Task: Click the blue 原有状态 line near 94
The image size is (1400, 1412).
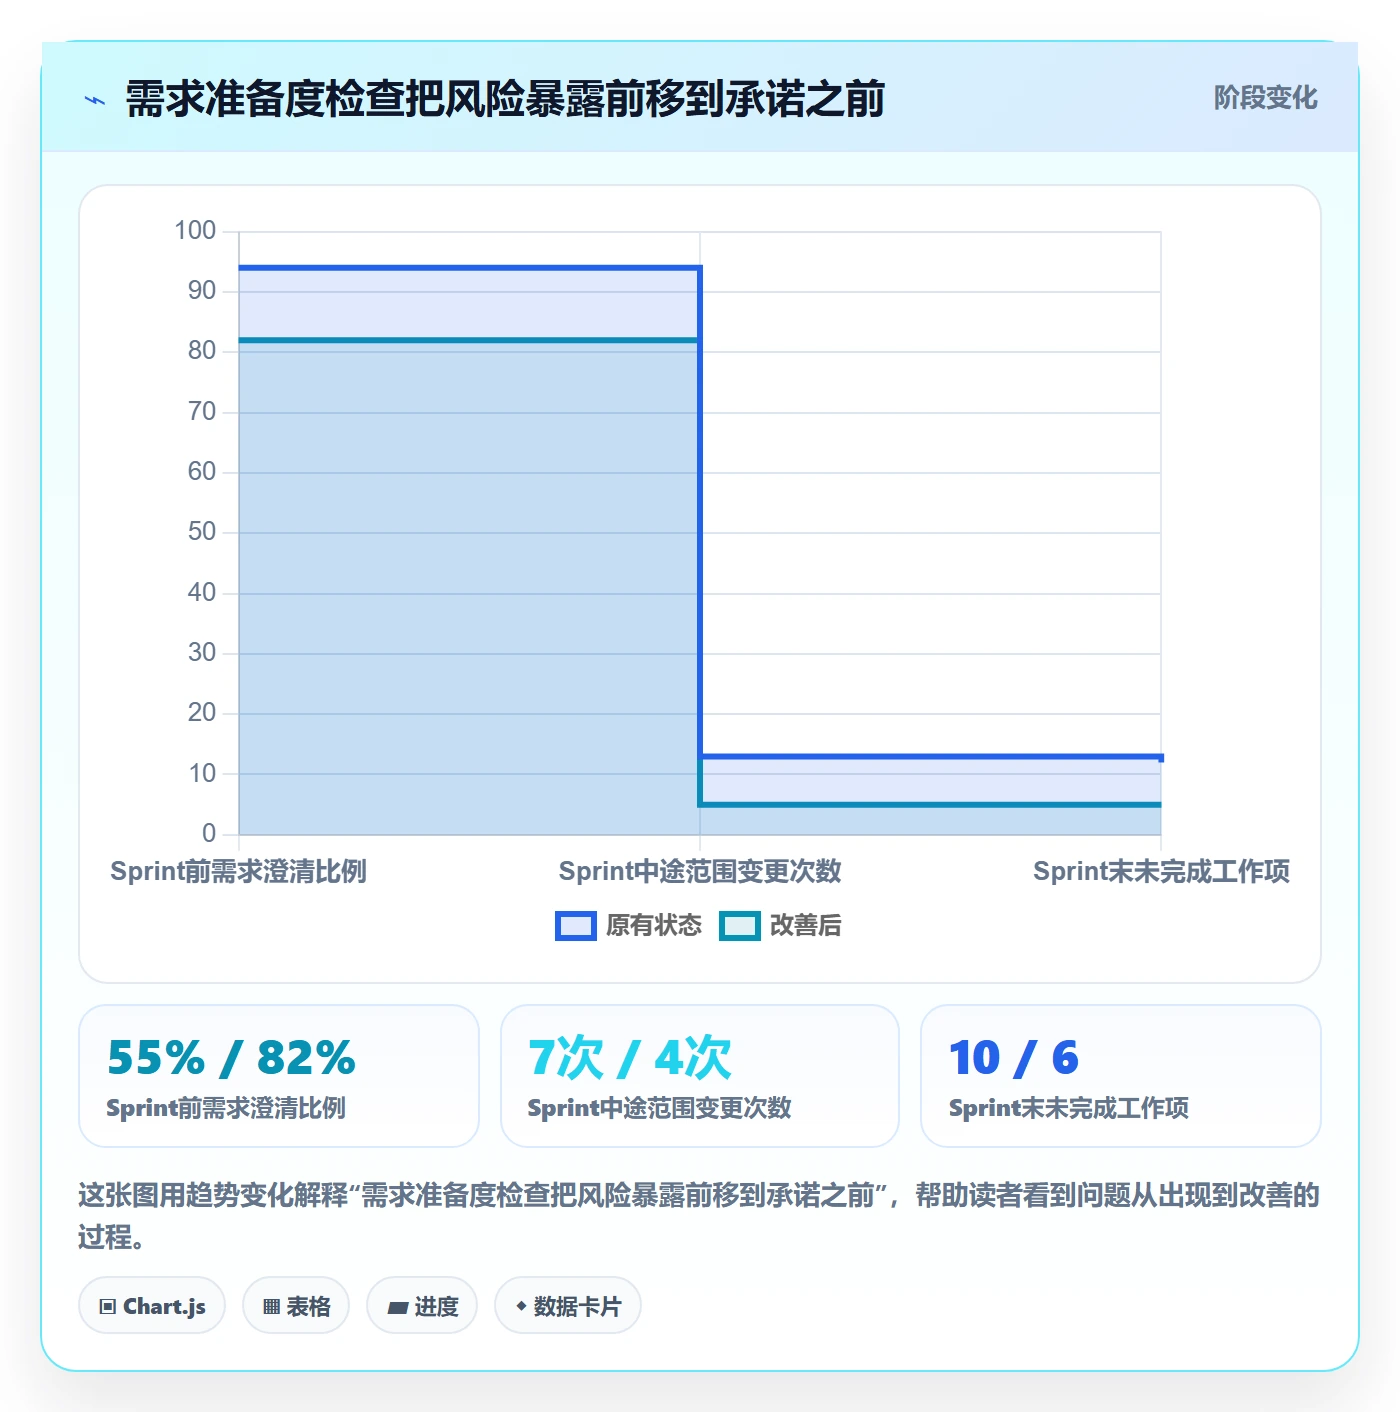Action: (x=469, y=268)
